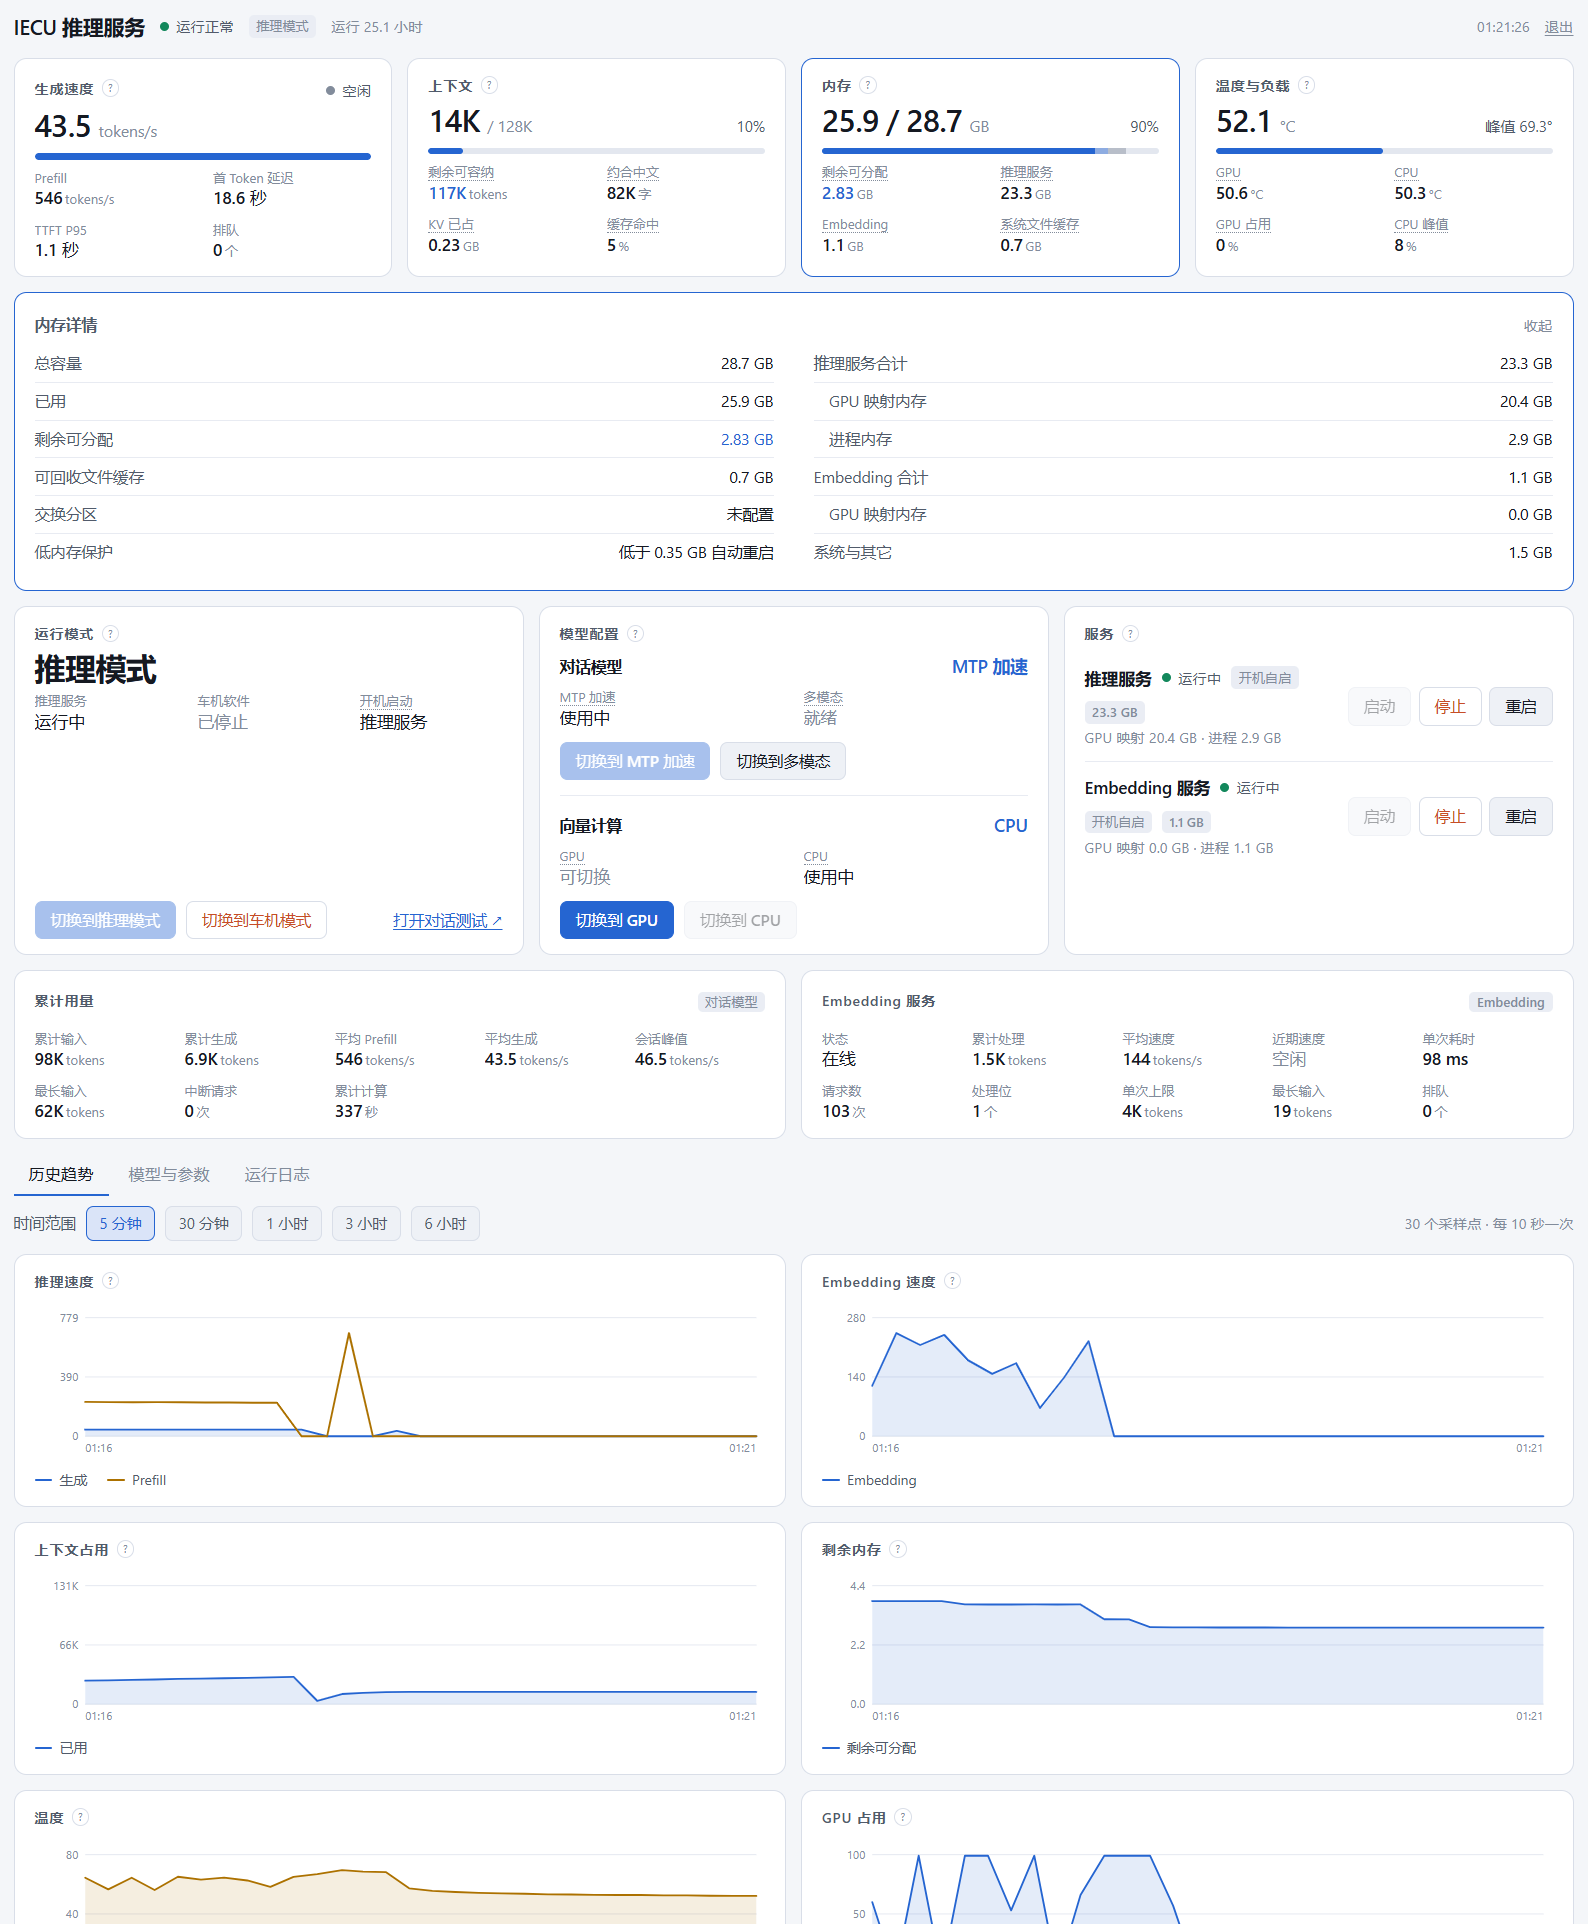
Task: Click the 运行正常 status indicator
Action: click(x=197, y=27)
